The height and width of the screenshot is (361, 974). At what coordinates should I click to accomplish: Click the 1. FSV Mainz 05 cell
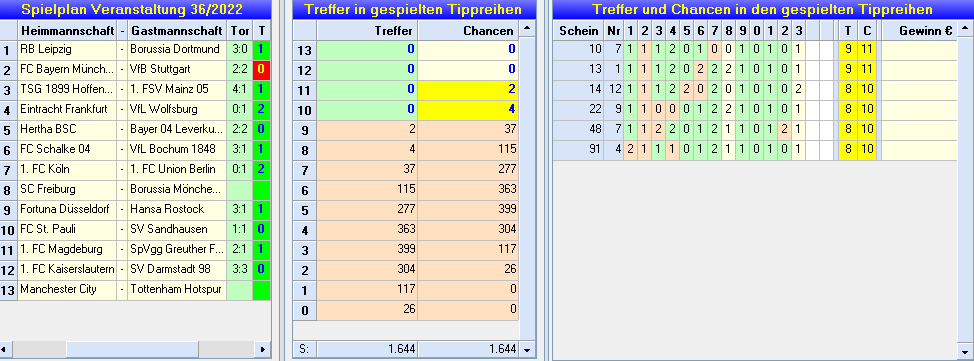coord(177,89)
